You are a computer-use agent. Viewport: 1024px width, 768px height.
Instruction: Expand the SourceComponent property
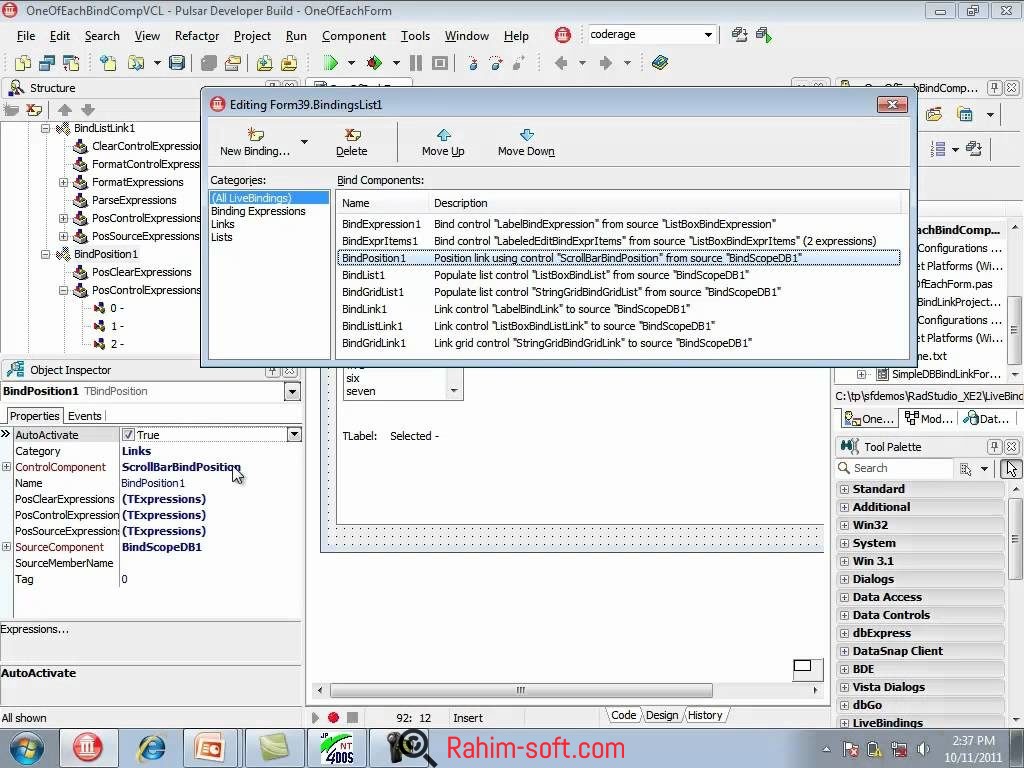[7, 547]
